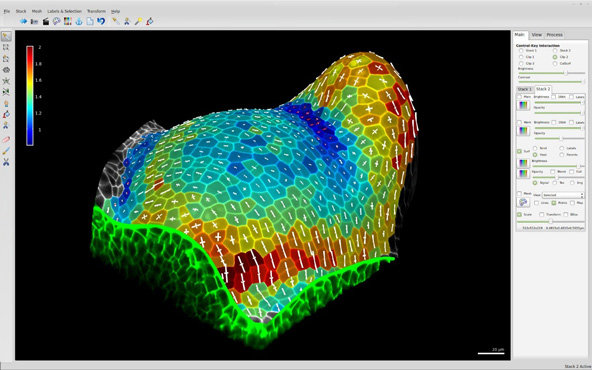Open the mesh View dropdown showing Selected
Screen dimensions: 592x370
tap(563, 195)
